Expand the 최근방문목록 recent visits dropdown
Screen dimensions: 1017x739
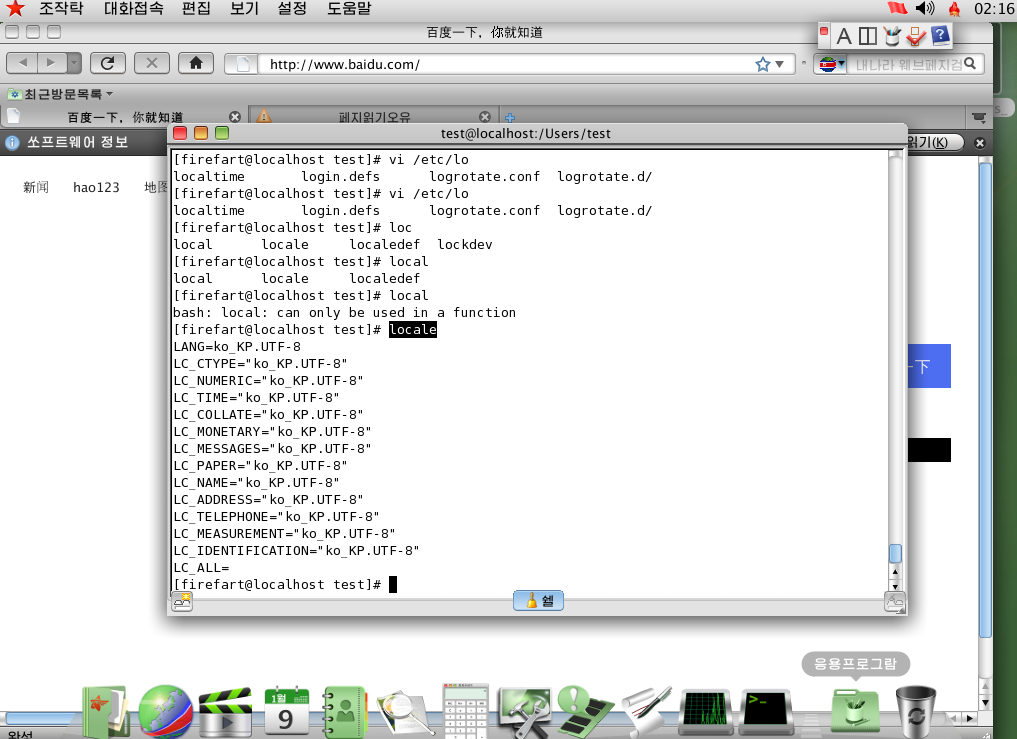(x=60, y=94)
